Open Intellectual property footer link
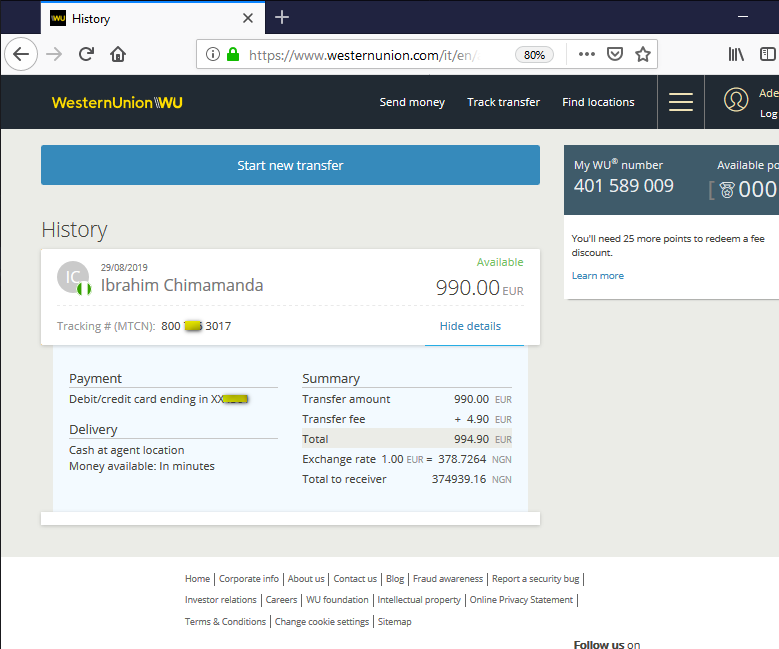This screenshot has width=779, height=649. click(419, 600)
